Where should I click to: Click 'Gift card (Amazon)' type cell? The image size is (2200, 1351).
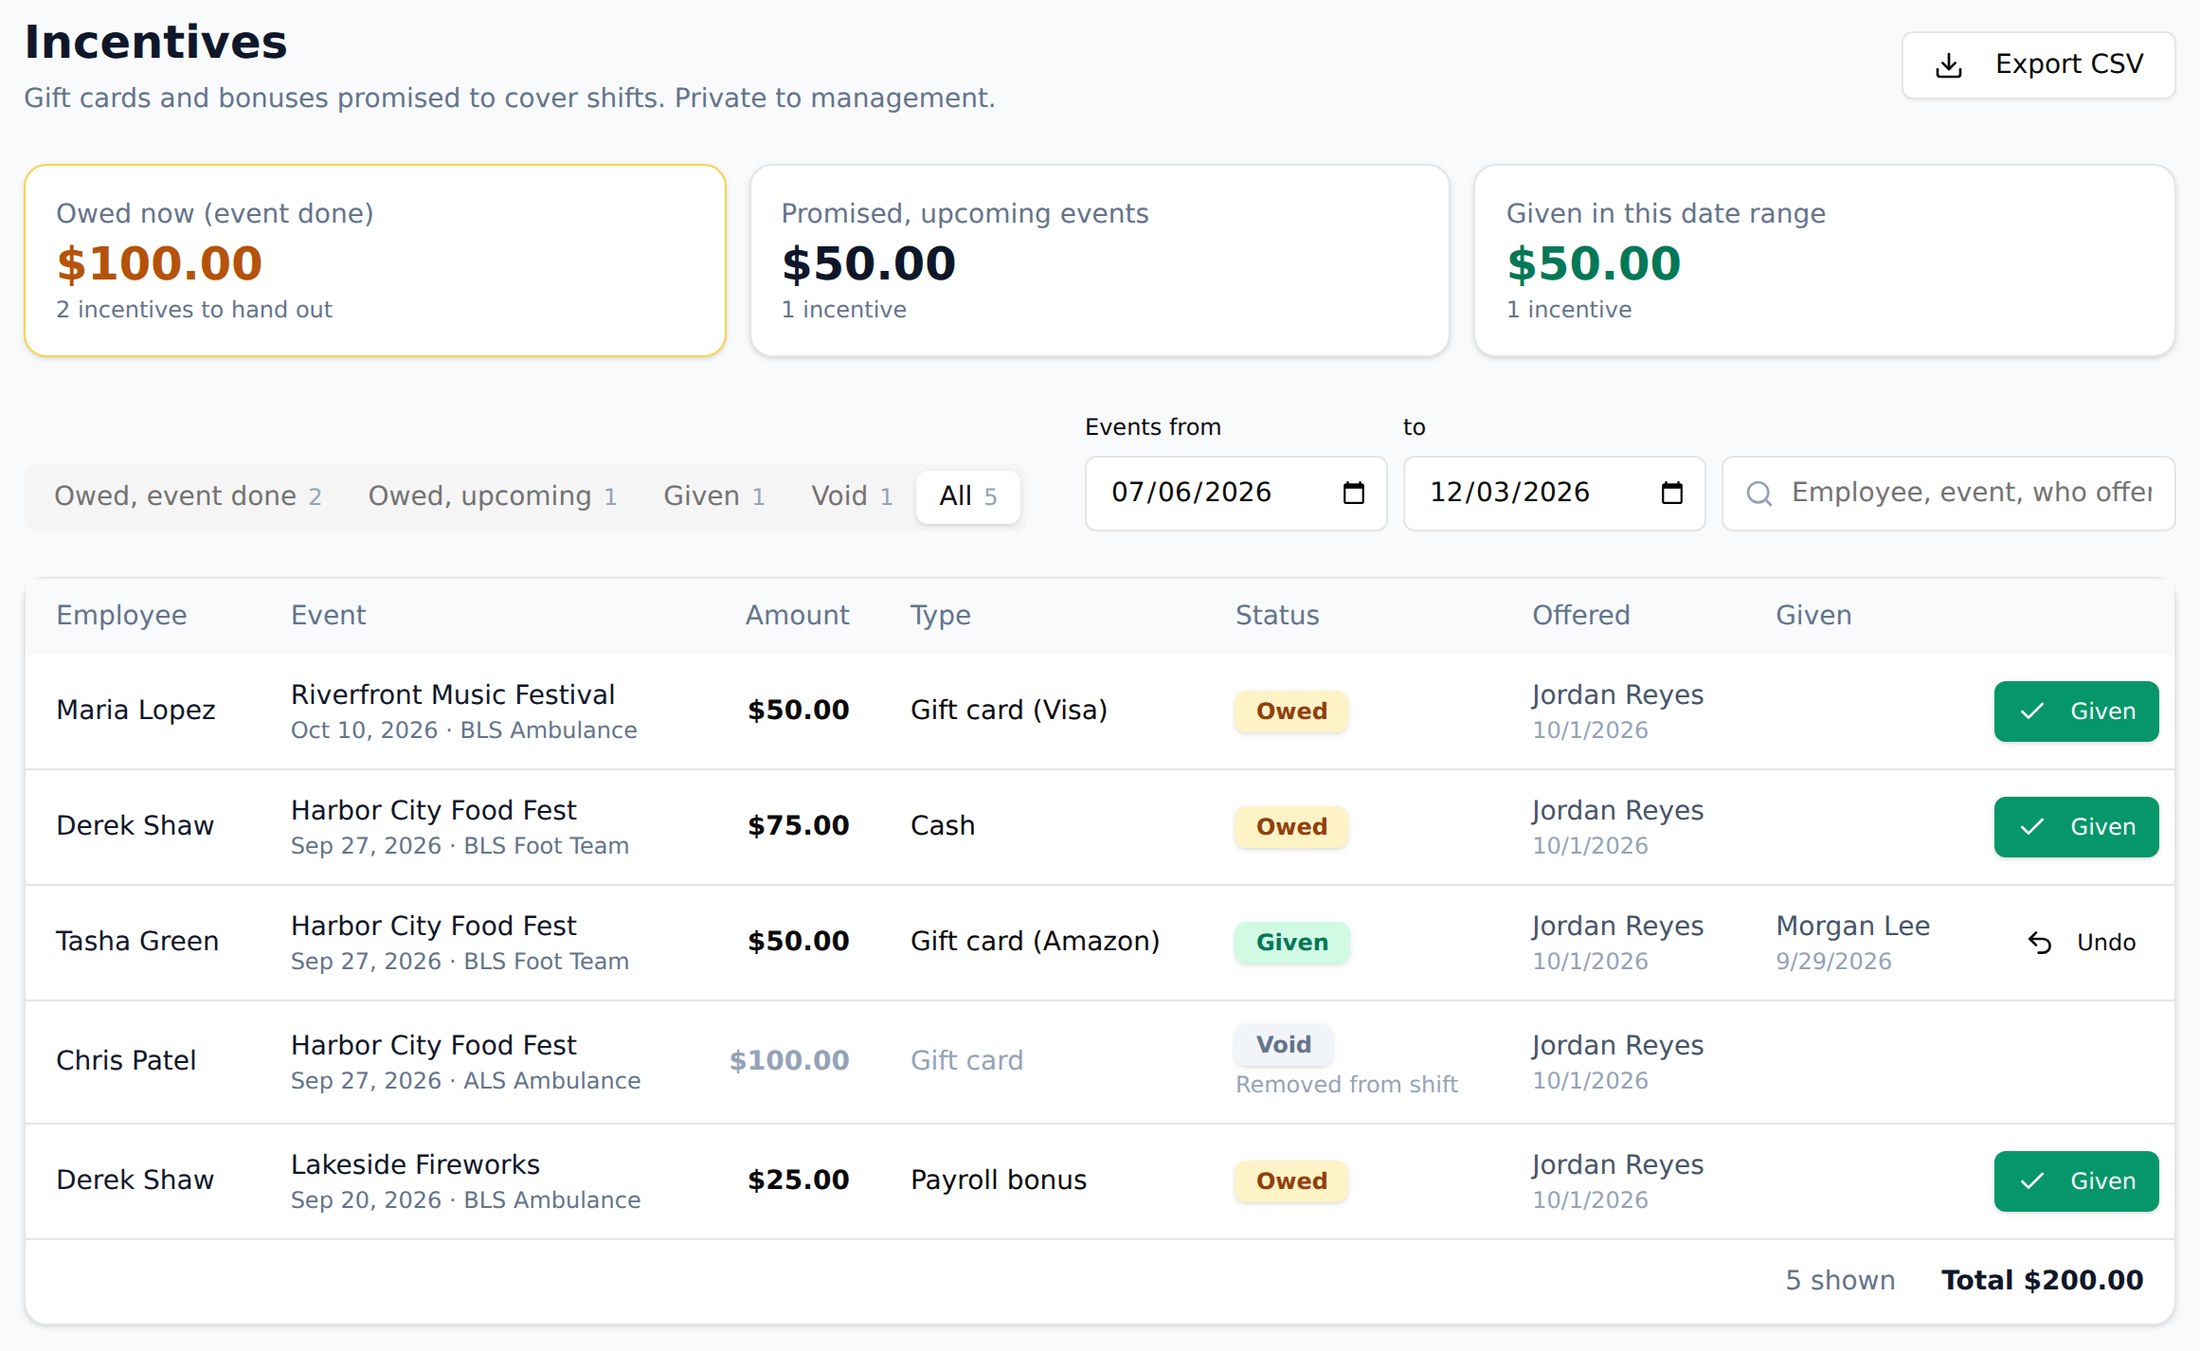(x=1035, y=941)
